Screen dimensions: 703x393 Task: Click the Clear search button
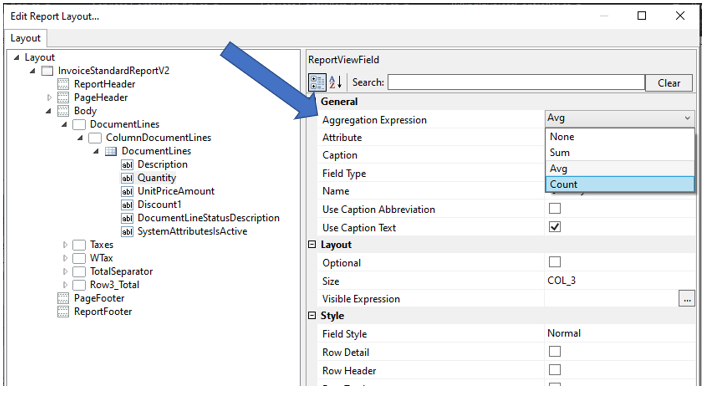tap(668, 83)
